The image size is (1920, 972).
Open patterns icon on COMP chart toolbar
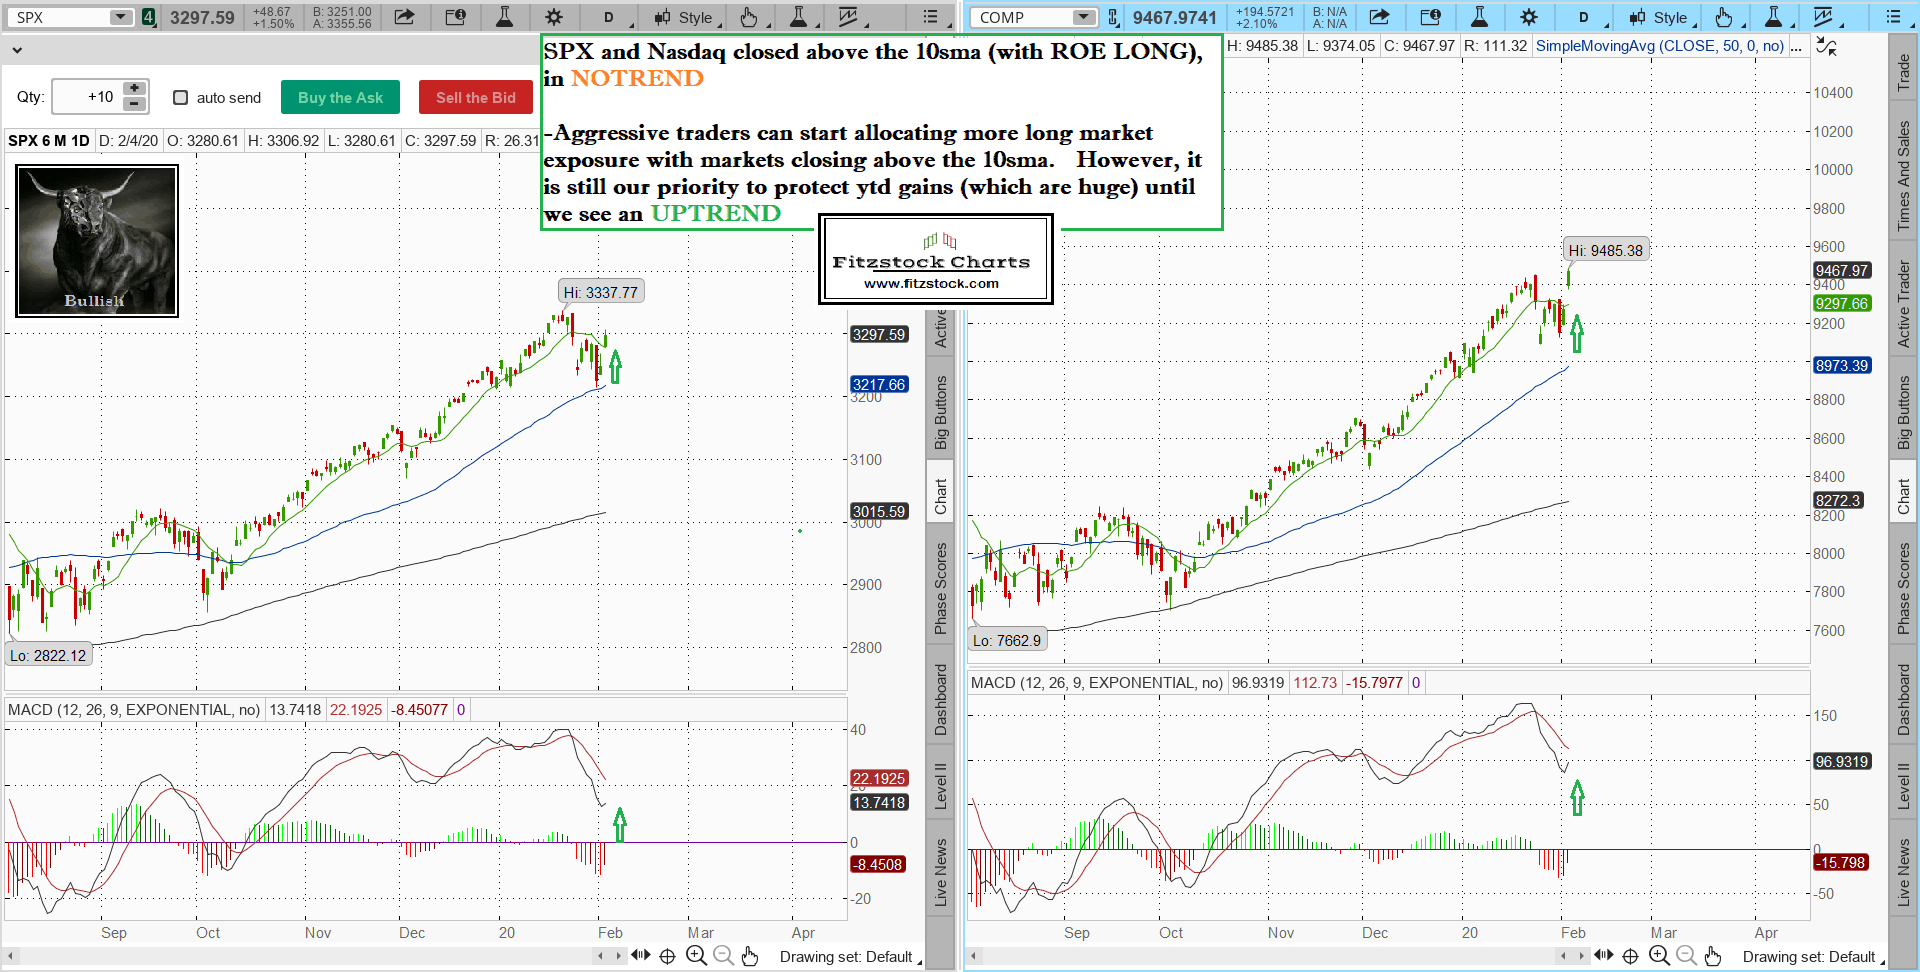point(1823,17)
